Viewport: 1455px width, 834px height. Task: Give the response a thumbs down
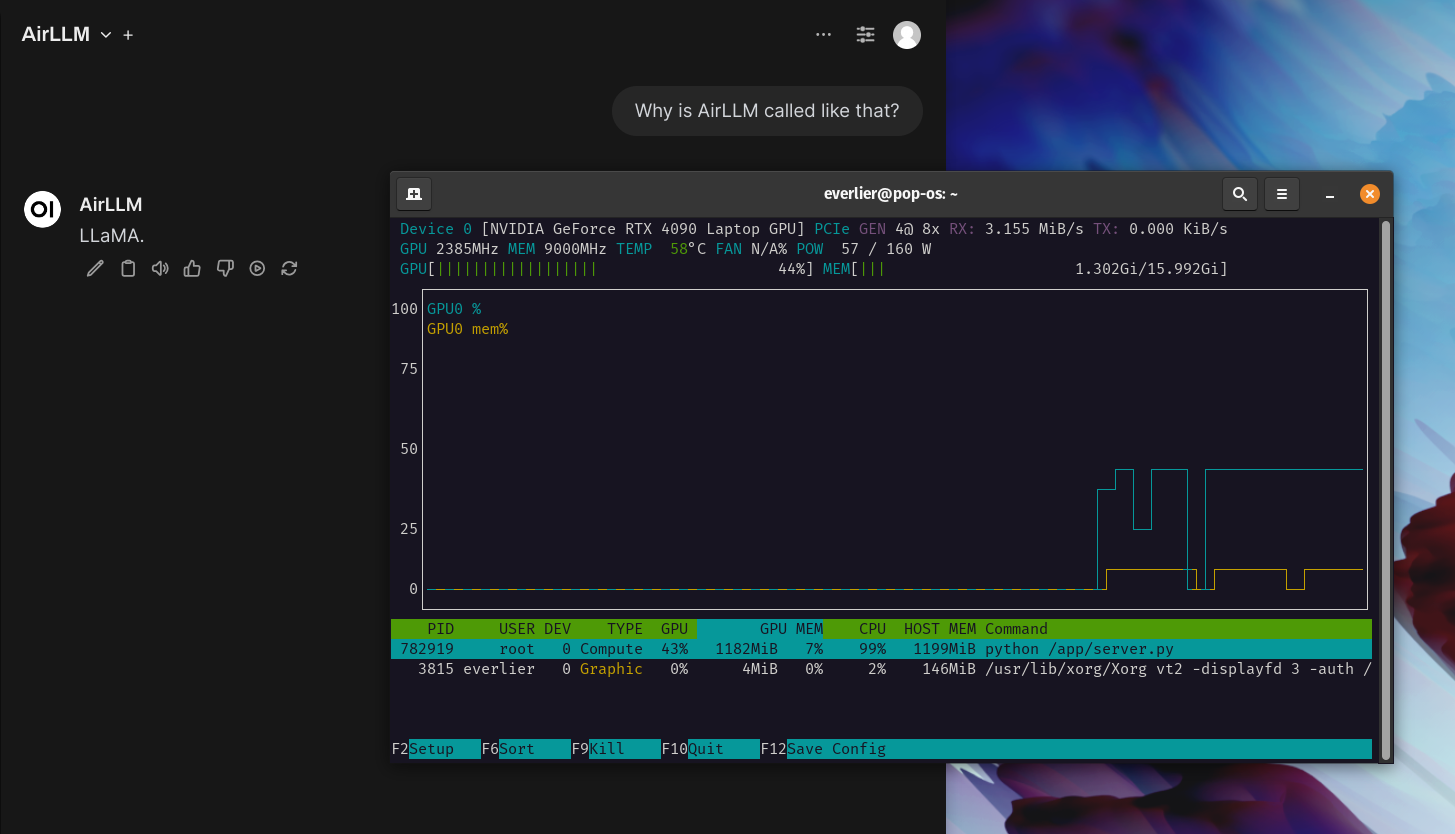(225, 268)
